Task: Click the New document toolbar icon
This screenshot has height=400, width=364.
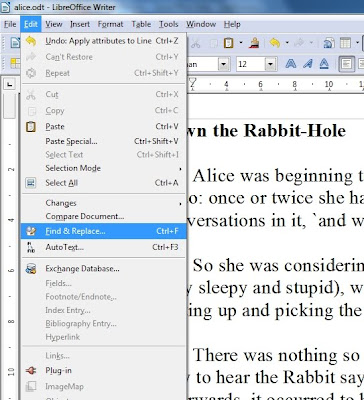Action: 15,43
